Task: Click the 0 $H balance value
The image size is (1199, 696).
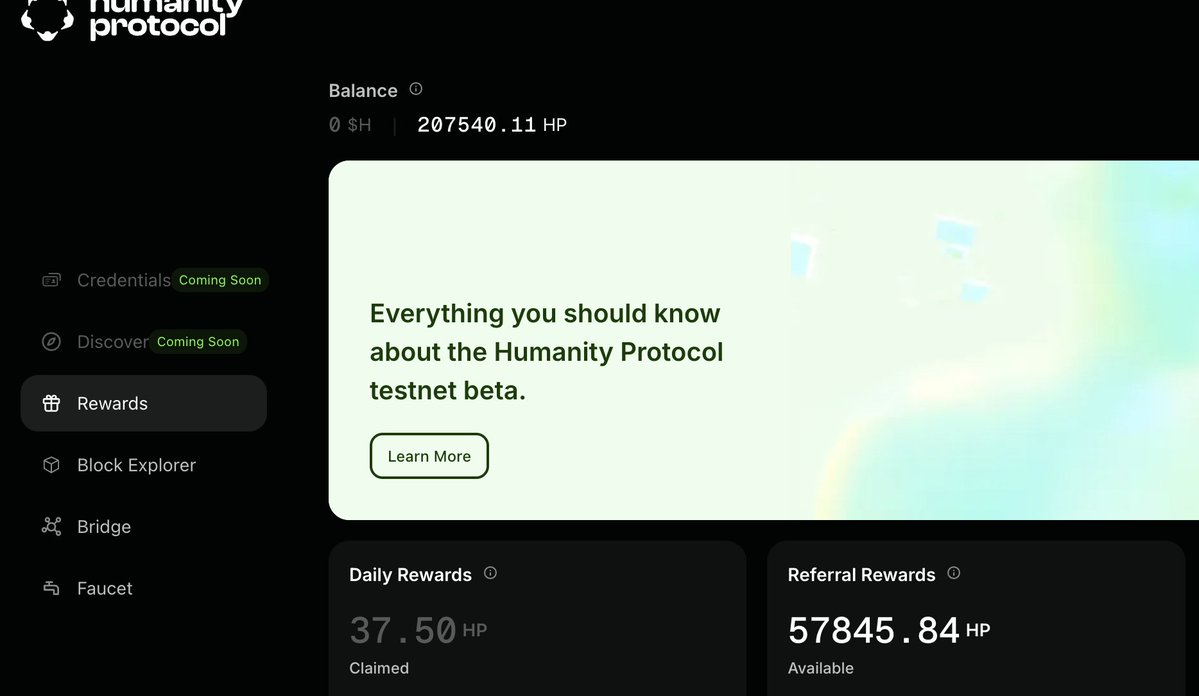Action: (x=350, y=125)
